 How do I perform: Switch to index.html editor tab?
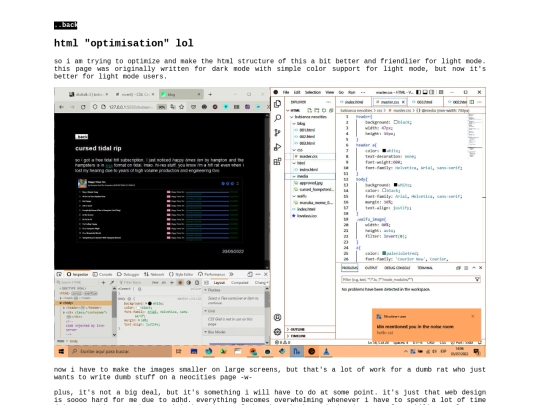354,102
